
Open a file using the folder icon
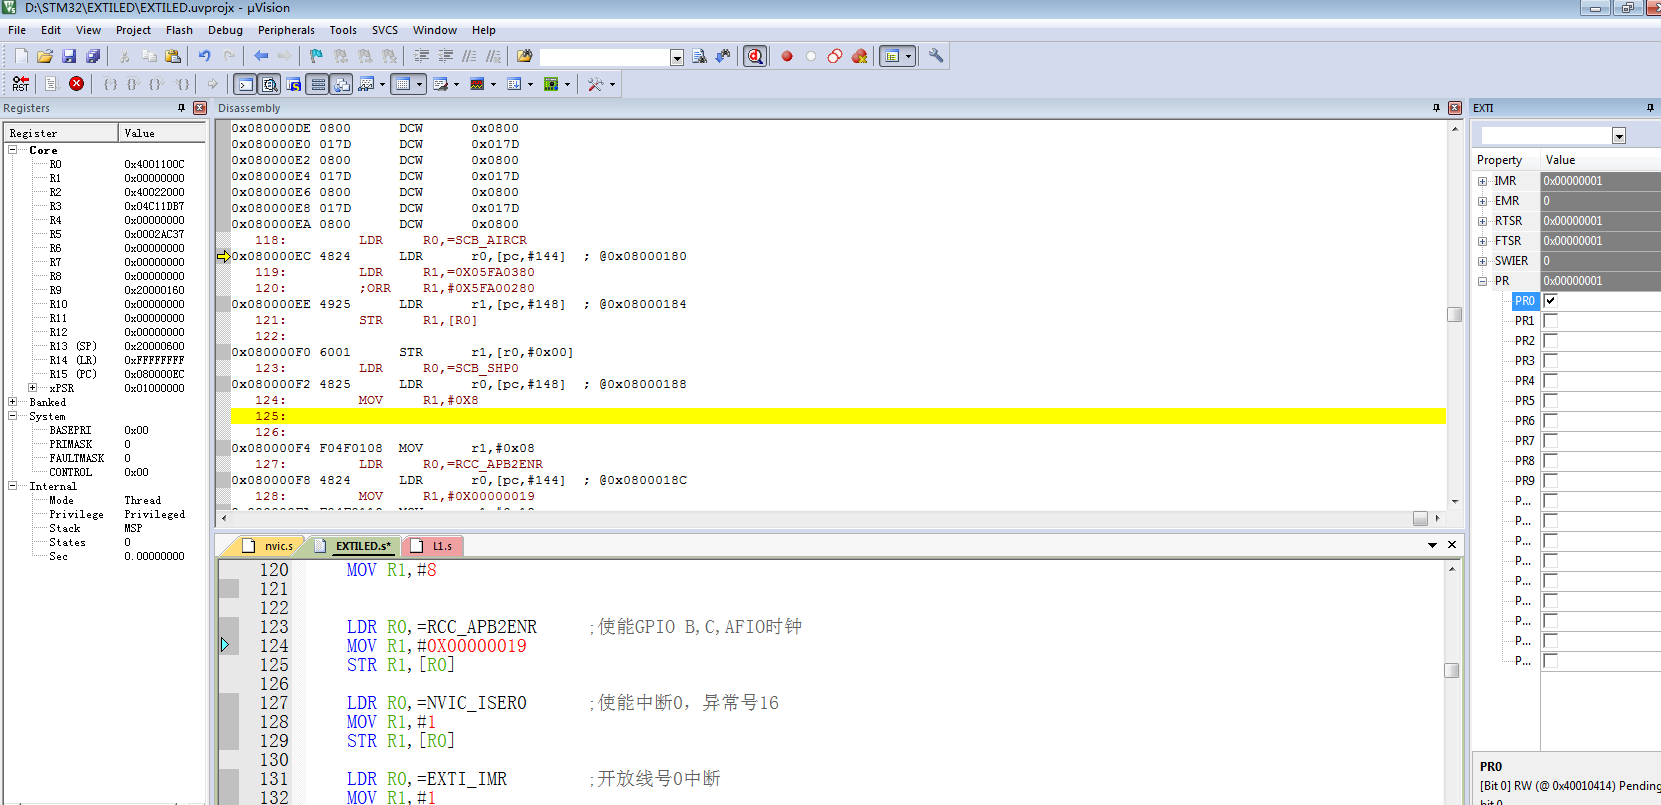(45, 56)
